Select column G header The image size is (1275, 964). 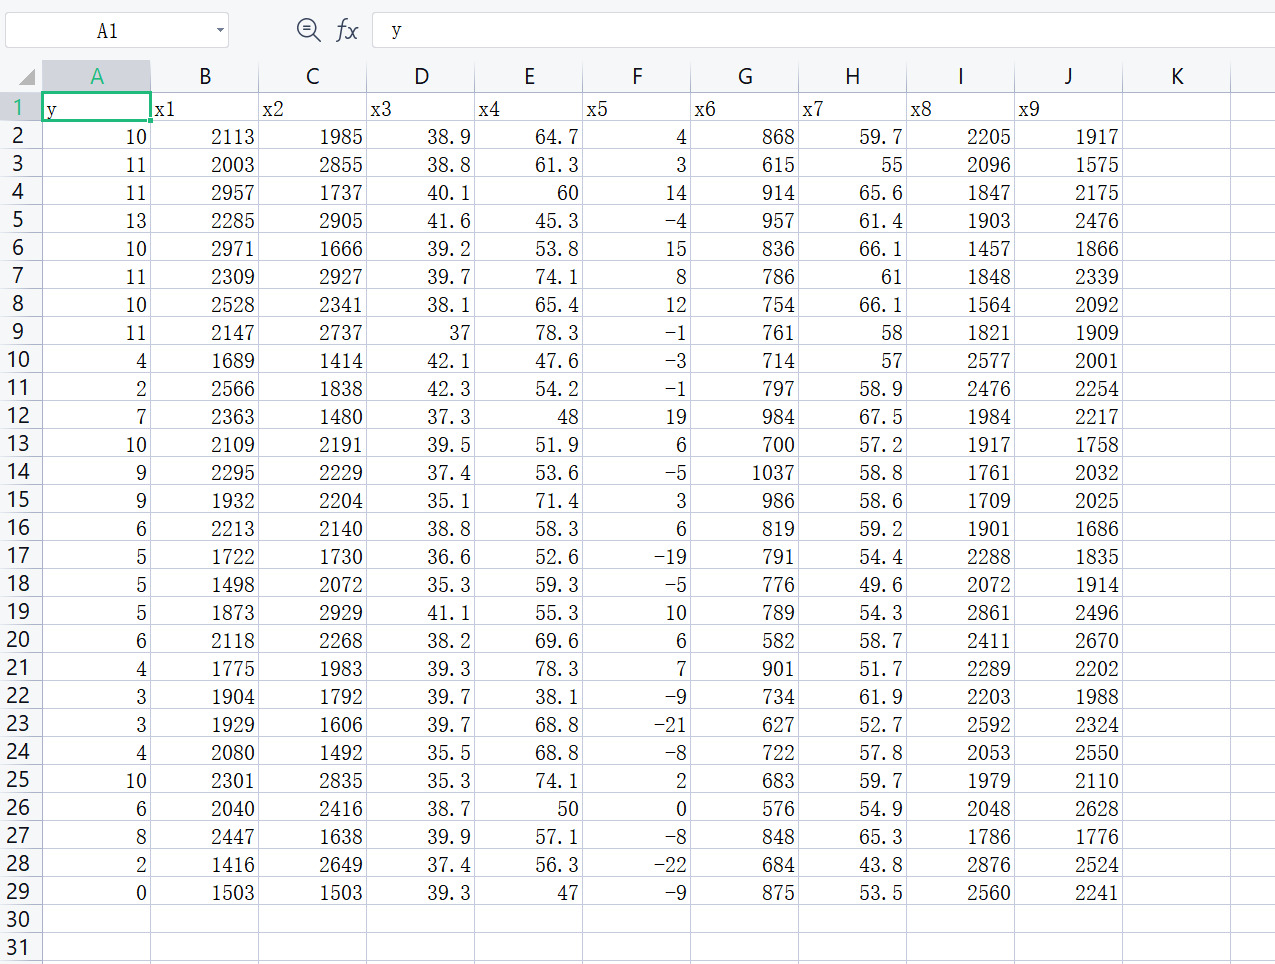[x=745, y=76]
